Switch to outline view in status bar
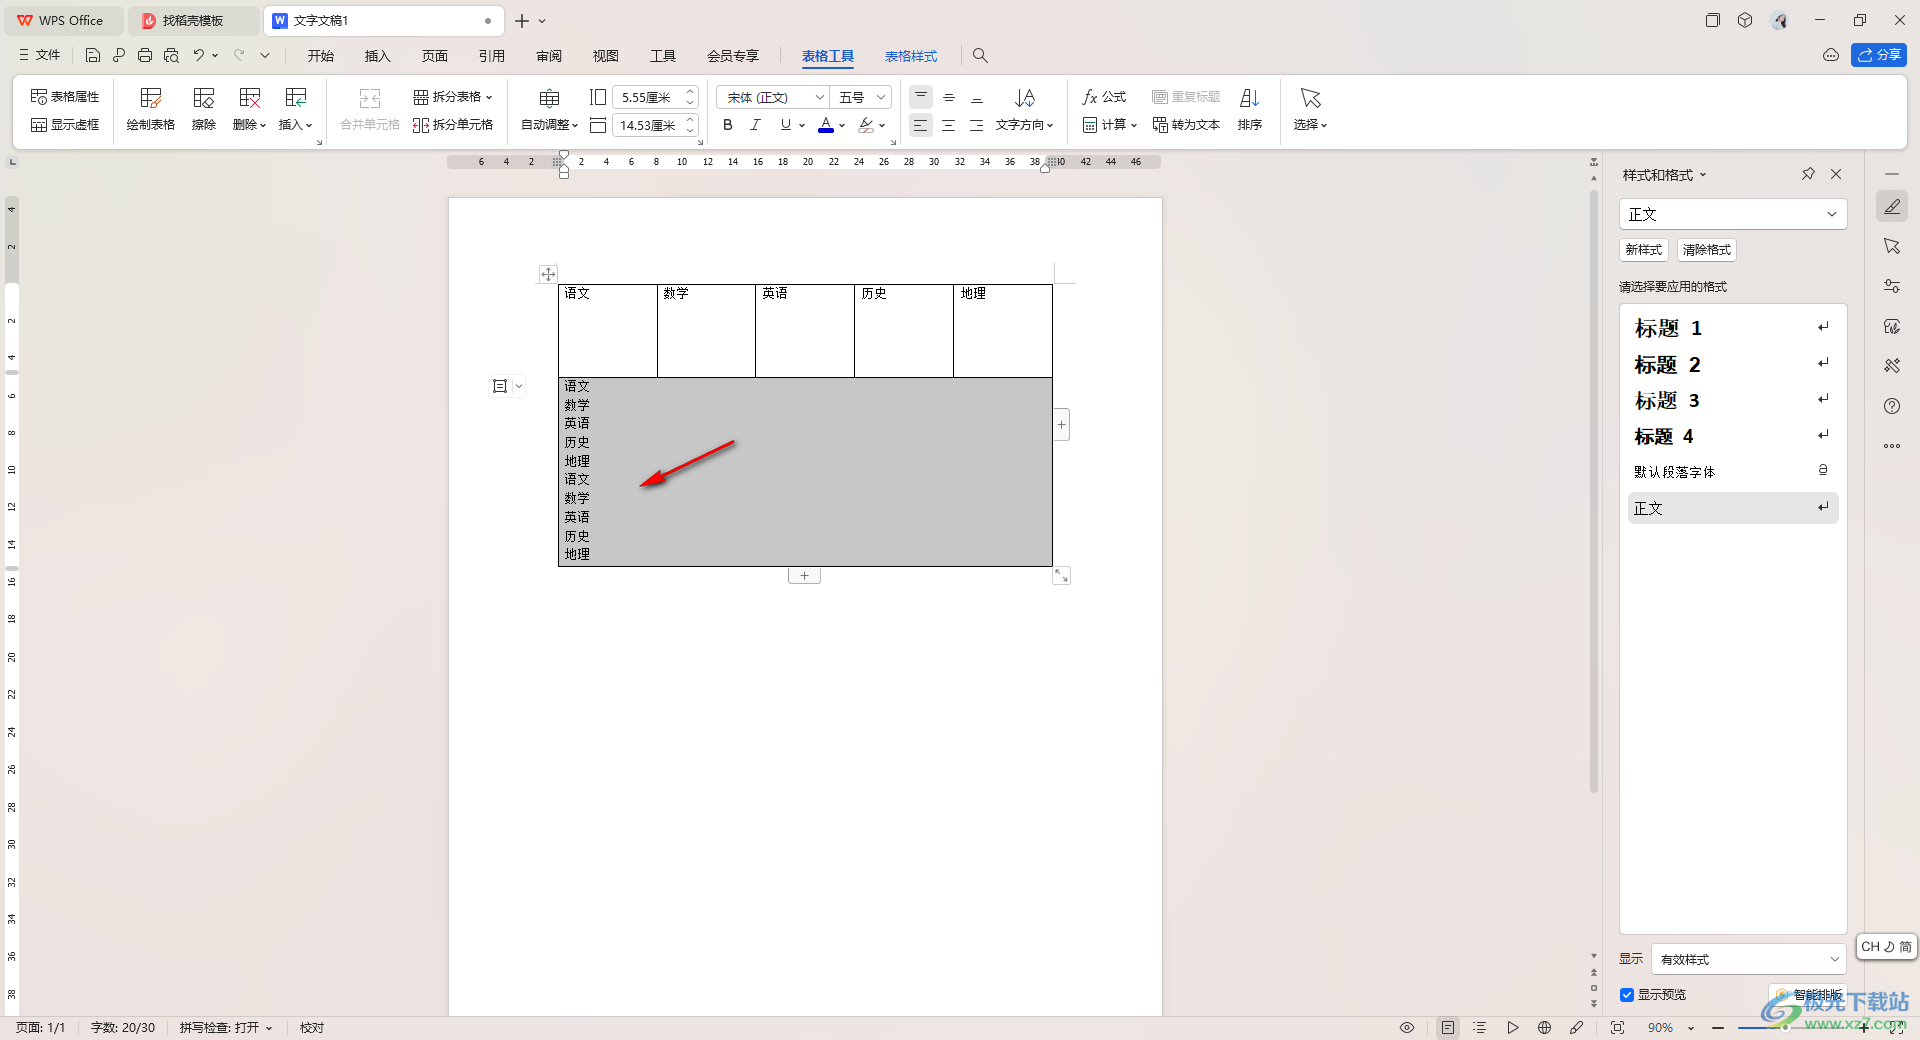 click(1480, 1028)
